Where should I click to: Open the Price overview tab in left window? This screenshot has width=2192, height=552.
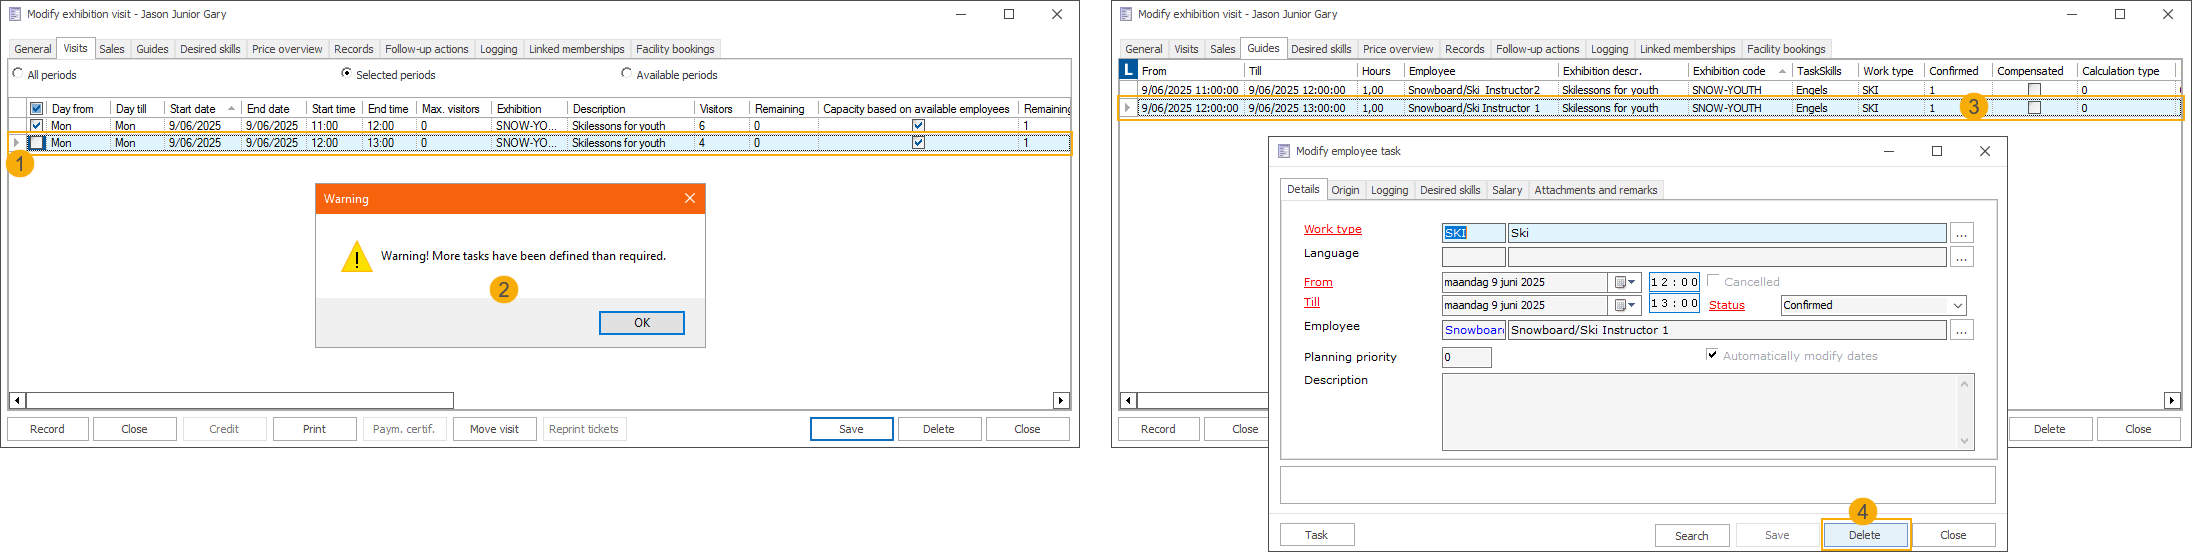pos(287,49)
